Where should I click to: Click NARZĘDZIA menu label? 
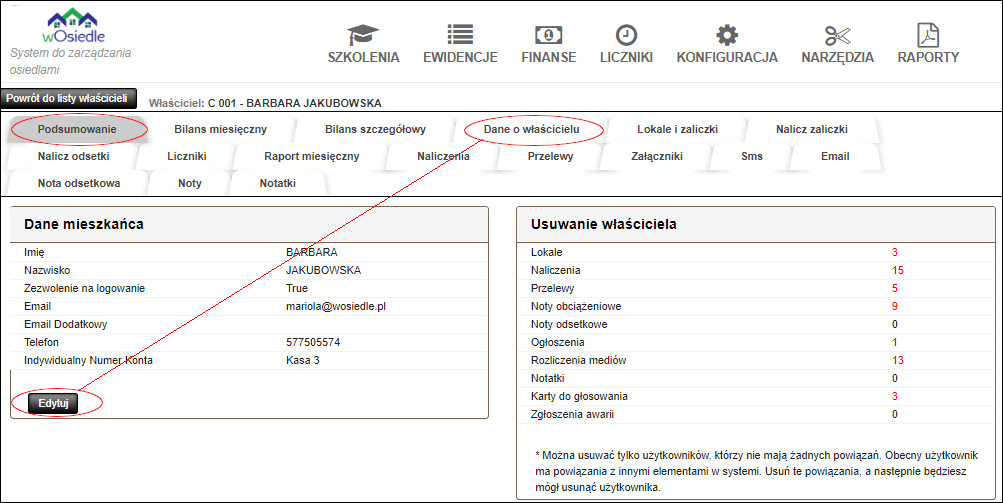pos(837,57)
